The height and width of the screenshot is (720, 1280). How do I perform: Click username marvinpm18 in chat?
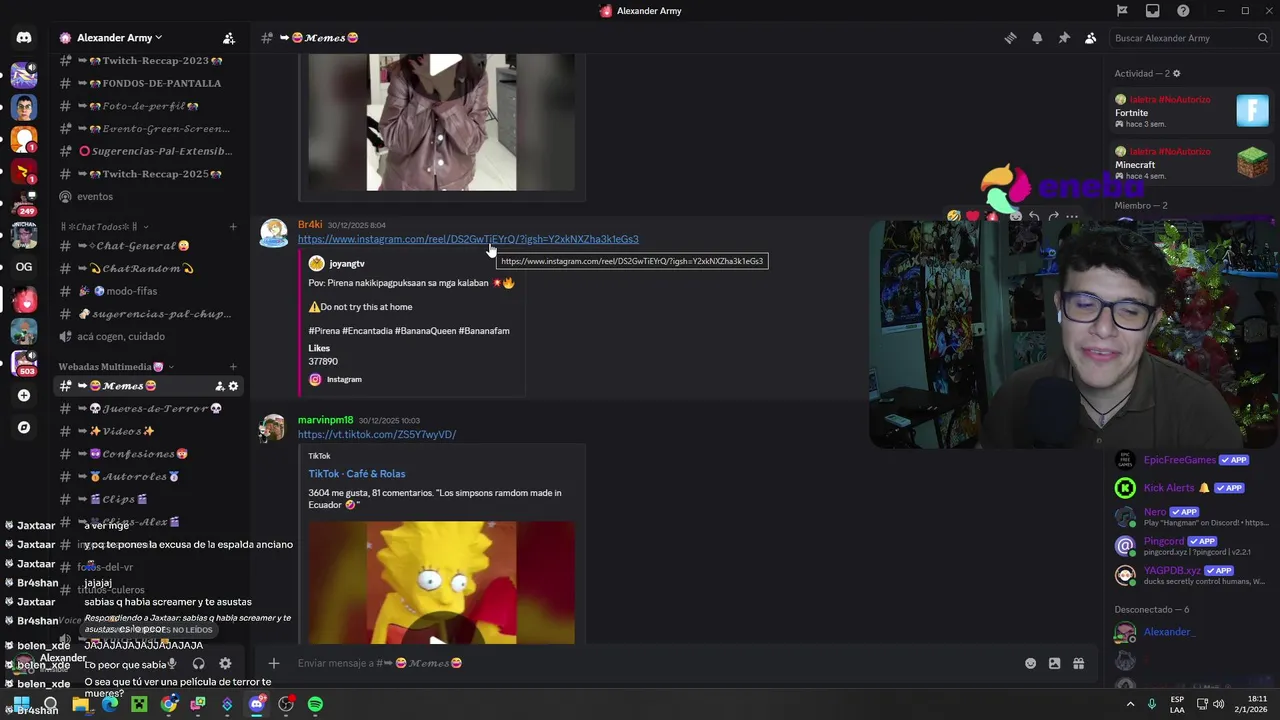[x=326, y=420]
